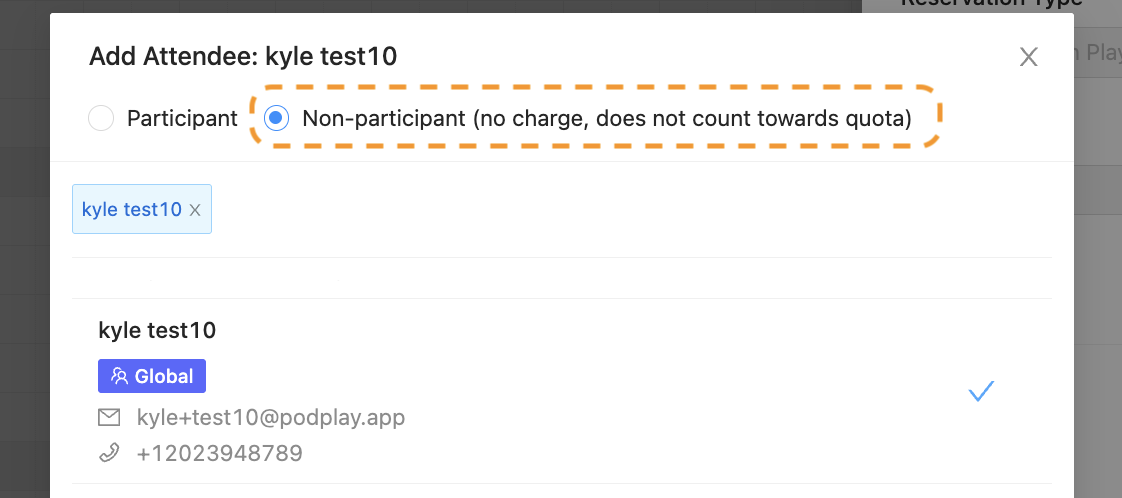Click the kyle test10 selected tag chip

[x=131, y=210]
